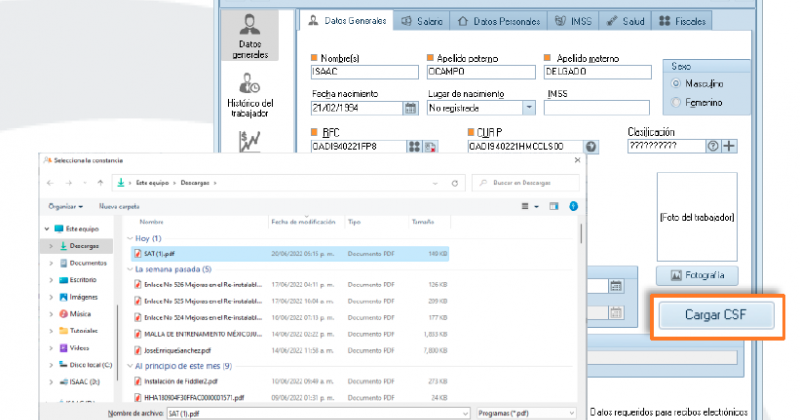The image size is (800, 420).
Task: Open Lugar de nacimiento dropdown
Action: pyautogui.click(x=529, y=108)
